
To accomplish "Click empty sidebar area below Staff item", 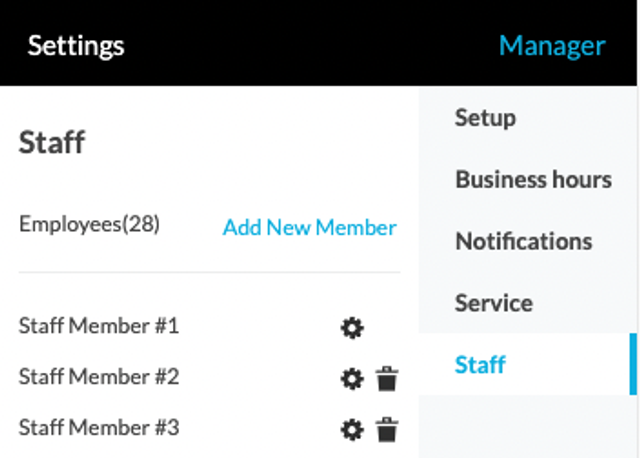I will pos(527,426).
